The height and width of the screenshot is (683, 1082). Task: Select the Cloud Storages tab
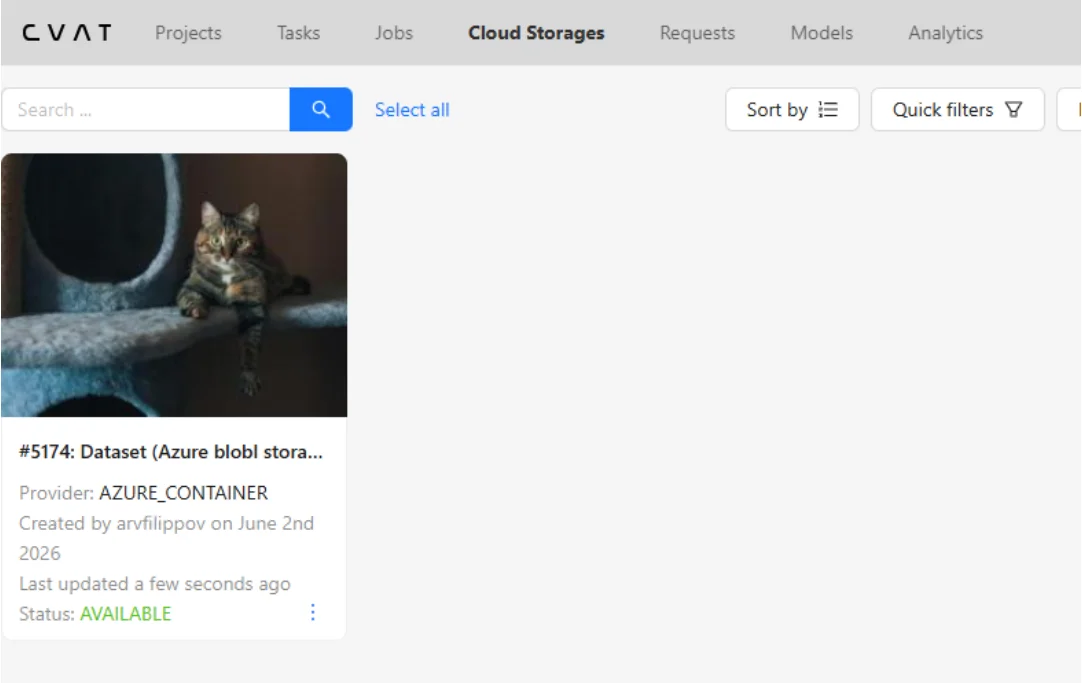(536, 32)
